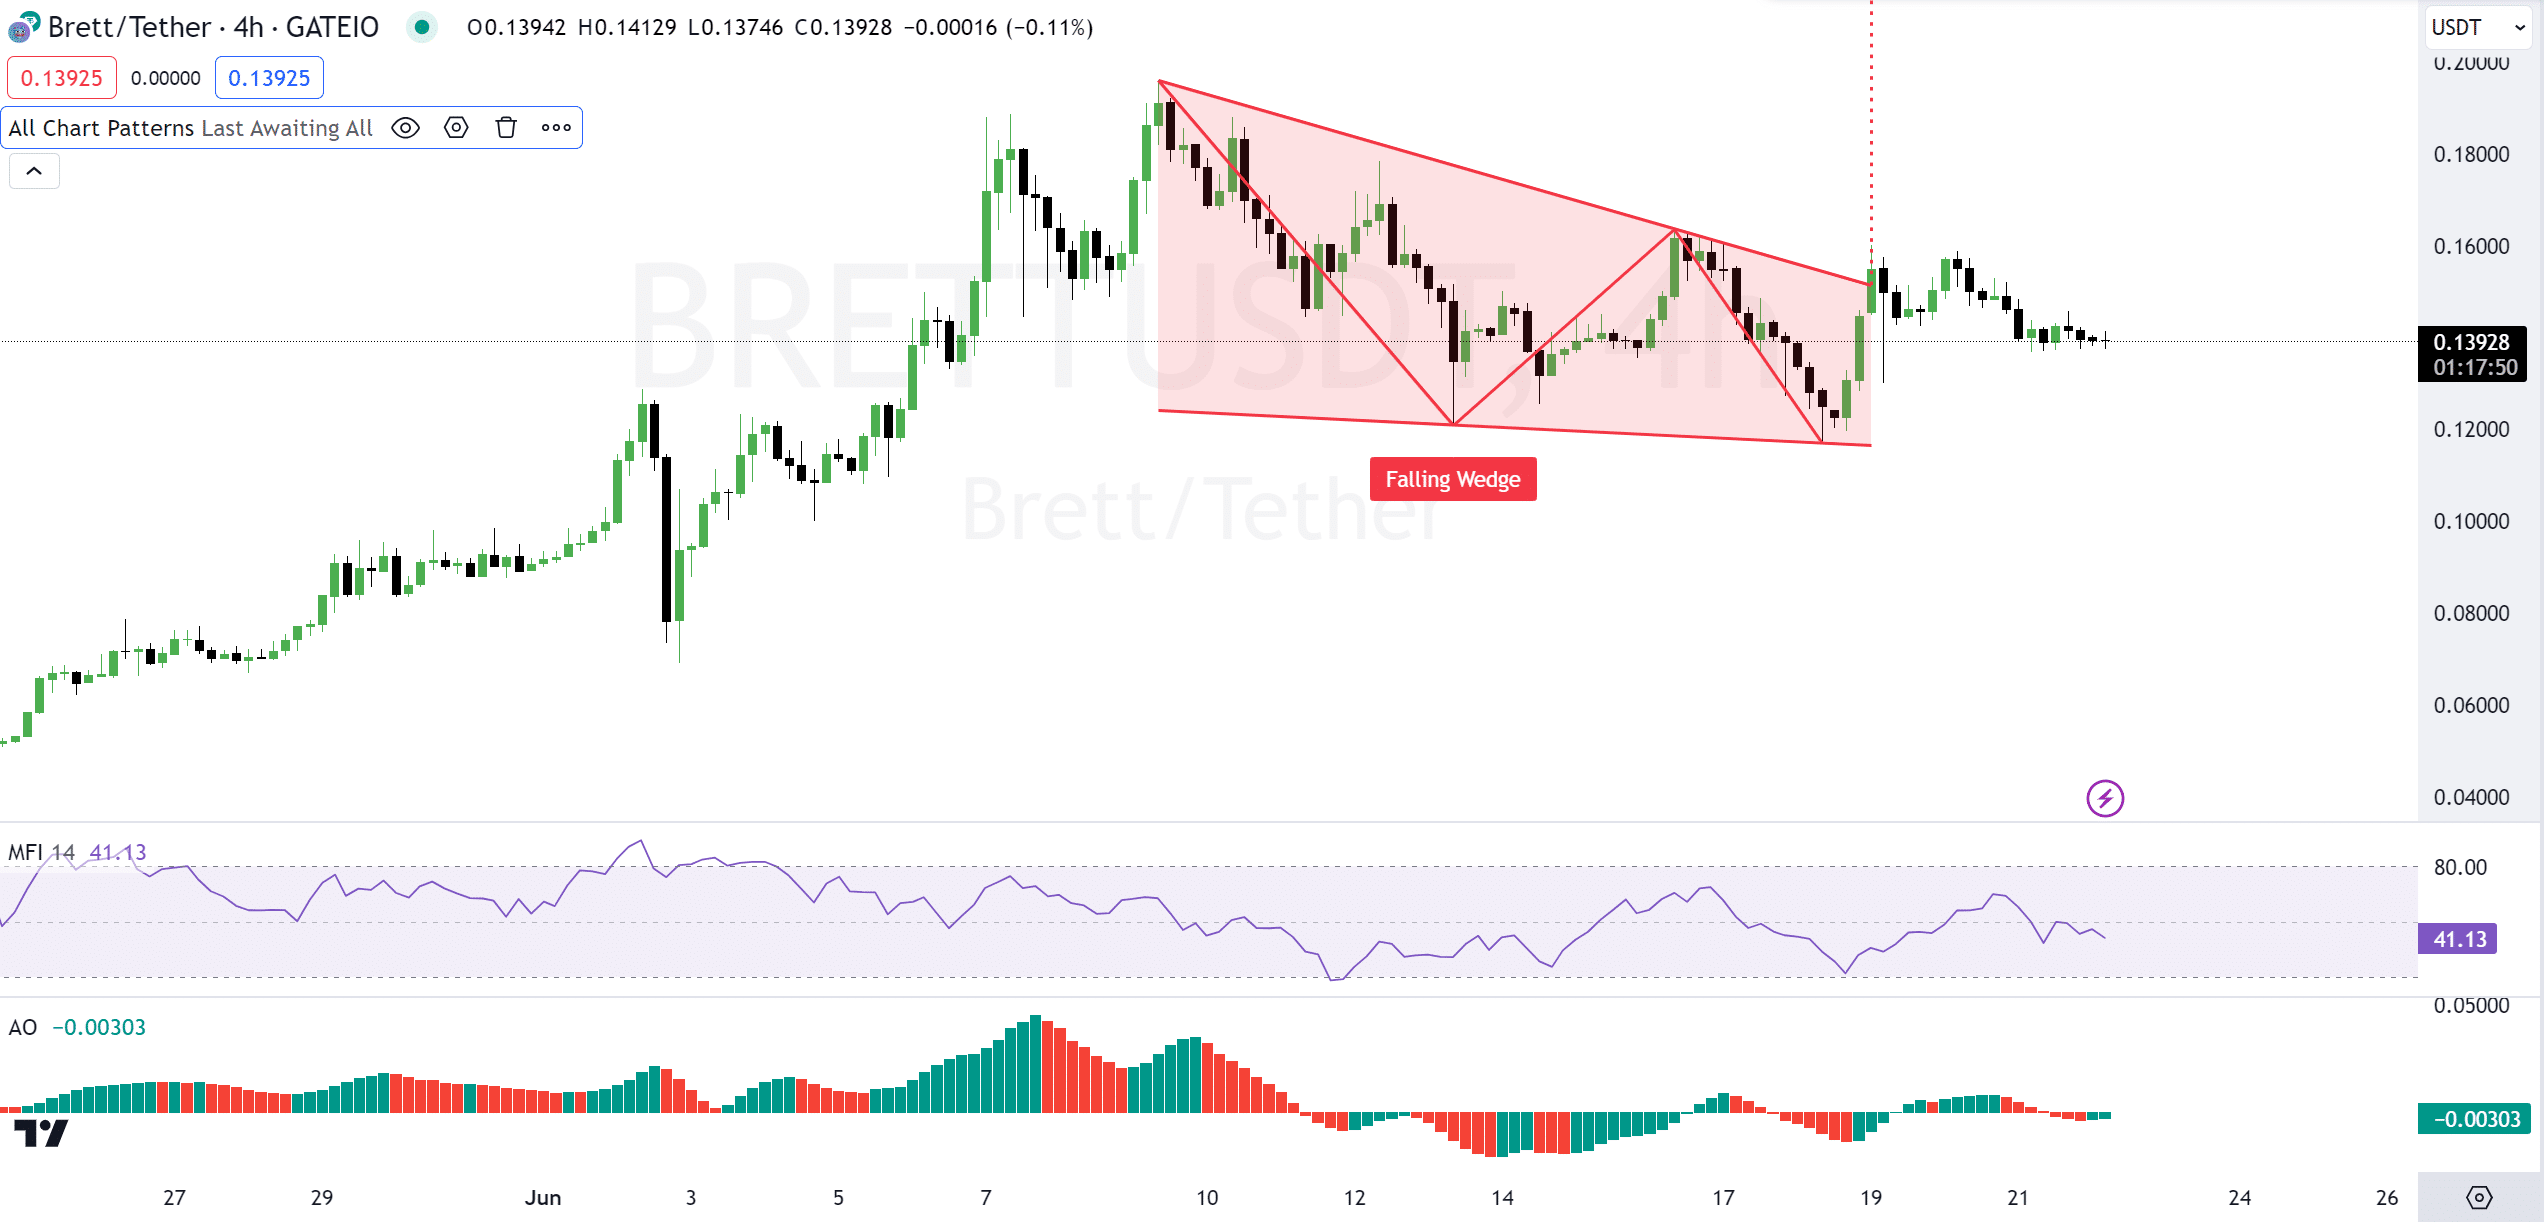This screenshot has height=1222, width=2544.
Task: Click the spread value 0.00000
Action: pyautogui.click(x=166, y=78)
